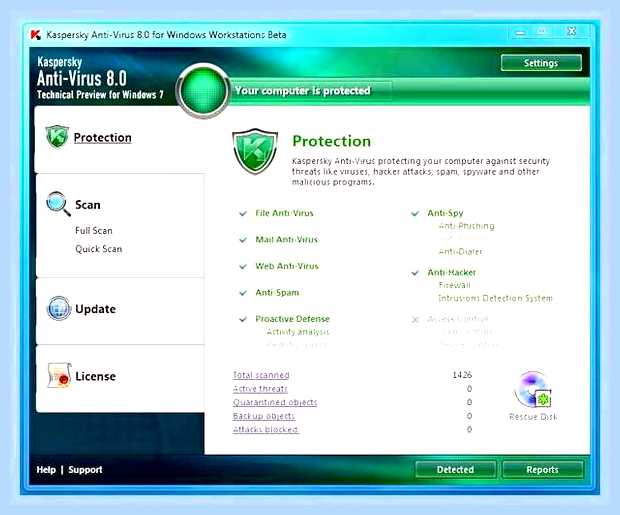
Task: Click the Update globe icon
Action: 59,308
